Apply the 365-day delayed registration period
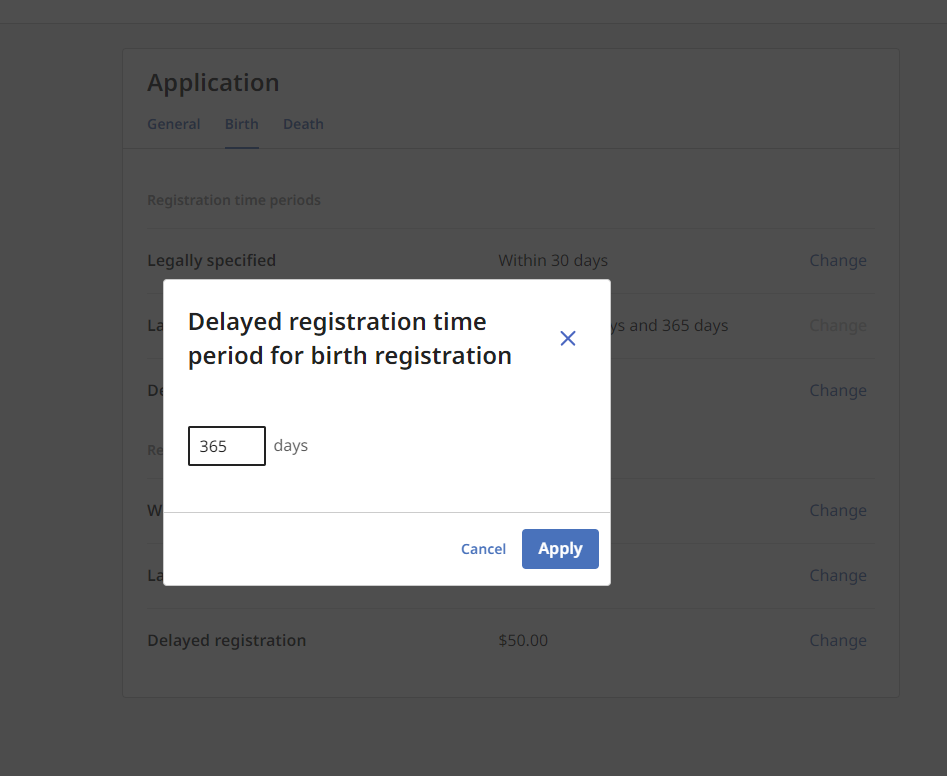Image resolution: width=947 pixels, height=776 pixels. 560,548
